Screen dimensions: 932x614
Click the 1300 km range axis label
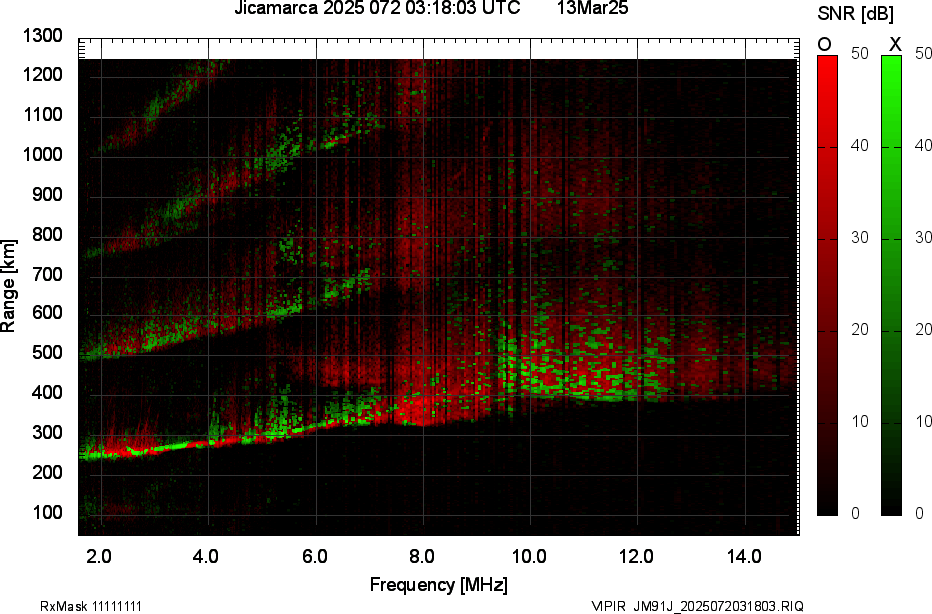point(43,36)
